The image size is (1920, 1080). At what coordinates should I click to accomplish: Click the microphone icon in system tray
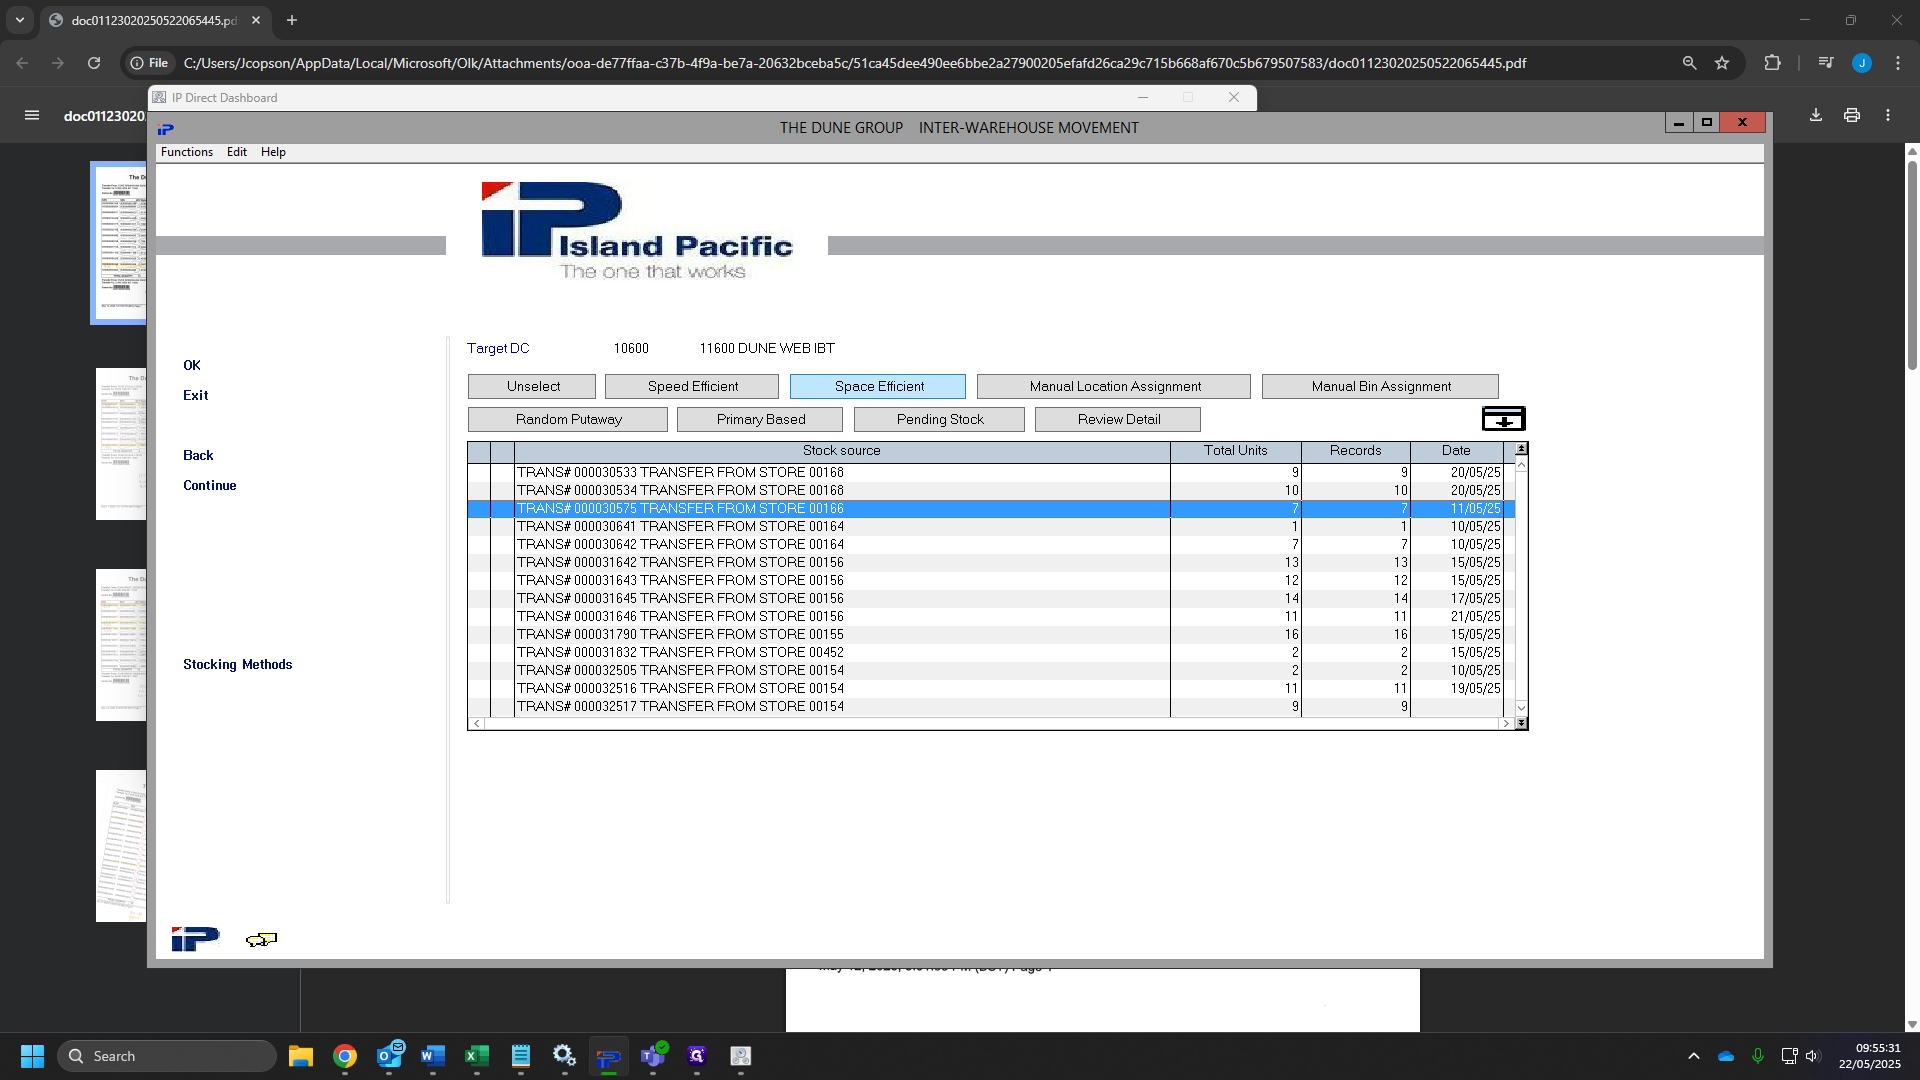1758,1056
